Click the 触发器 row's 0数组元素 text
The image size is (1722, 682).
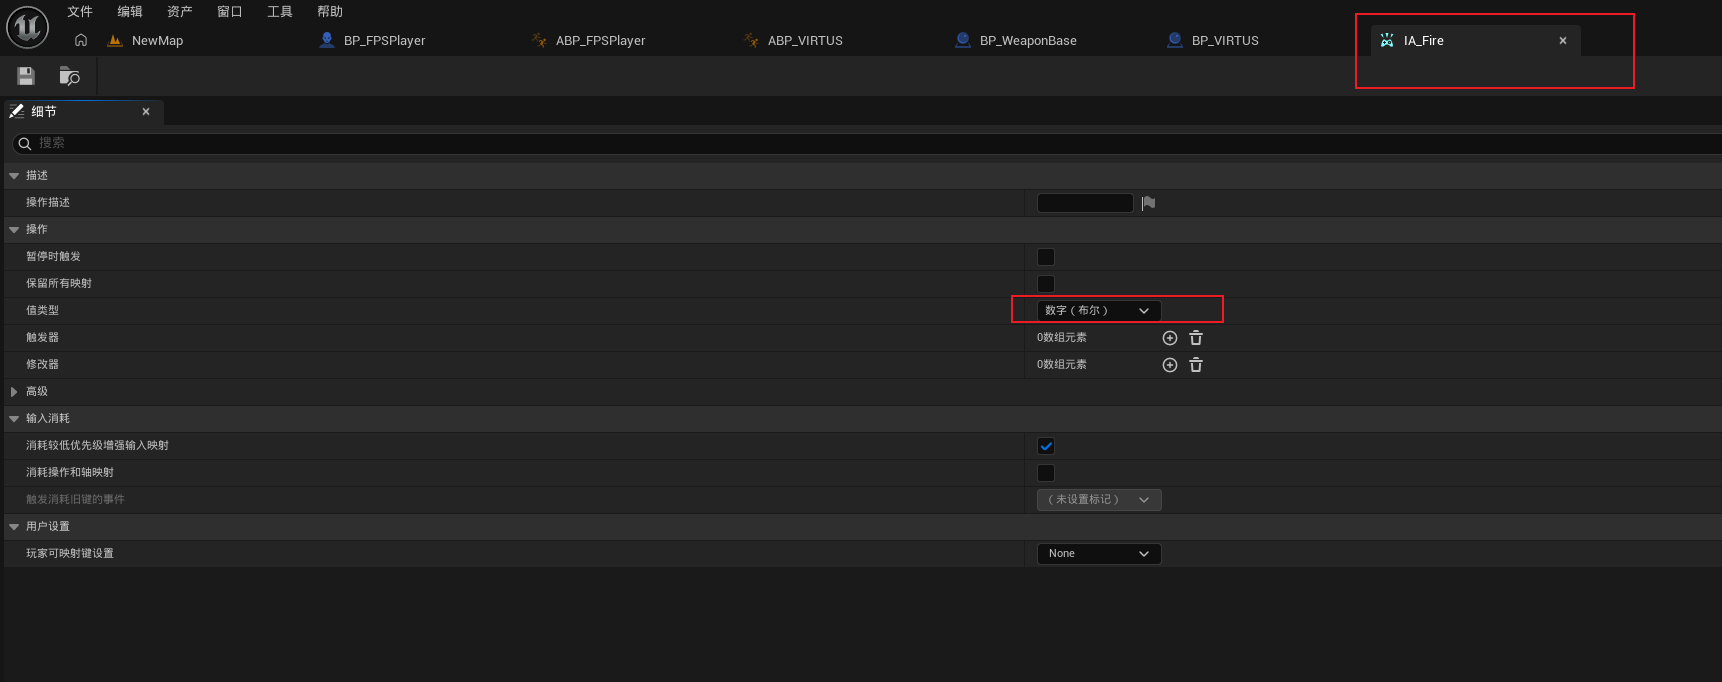click(1062, 338)
